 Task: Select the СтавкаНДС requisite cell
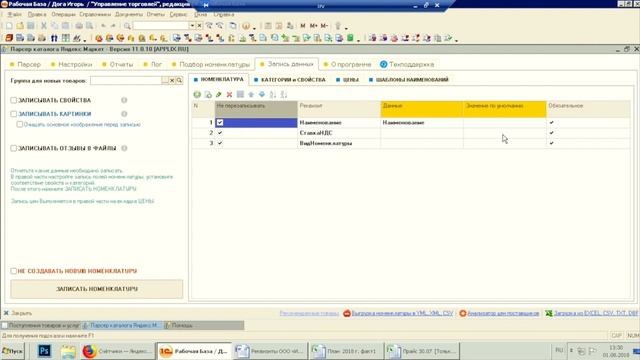click(x=339, y=133)
